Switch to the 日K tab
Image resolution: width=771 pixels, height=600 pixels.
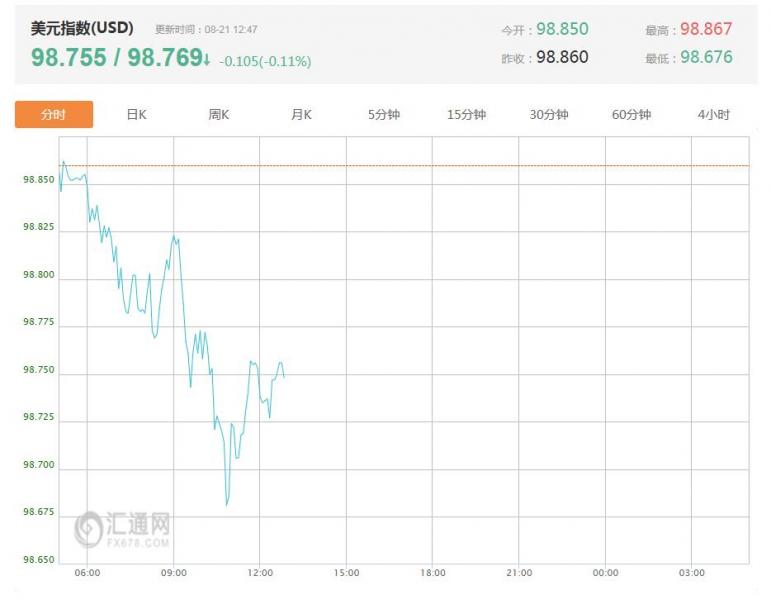tap(136, 115)
